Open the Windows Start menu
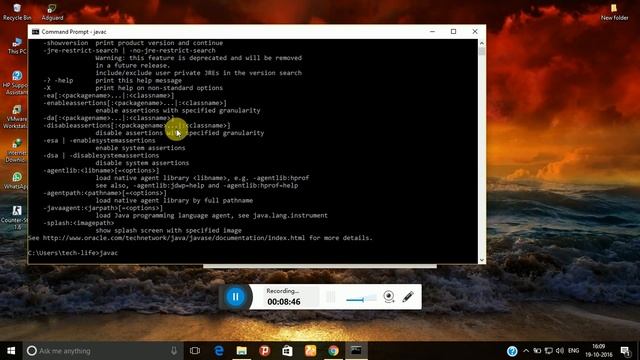The height and width of the screenshot is (360, 640). [11, 351]
